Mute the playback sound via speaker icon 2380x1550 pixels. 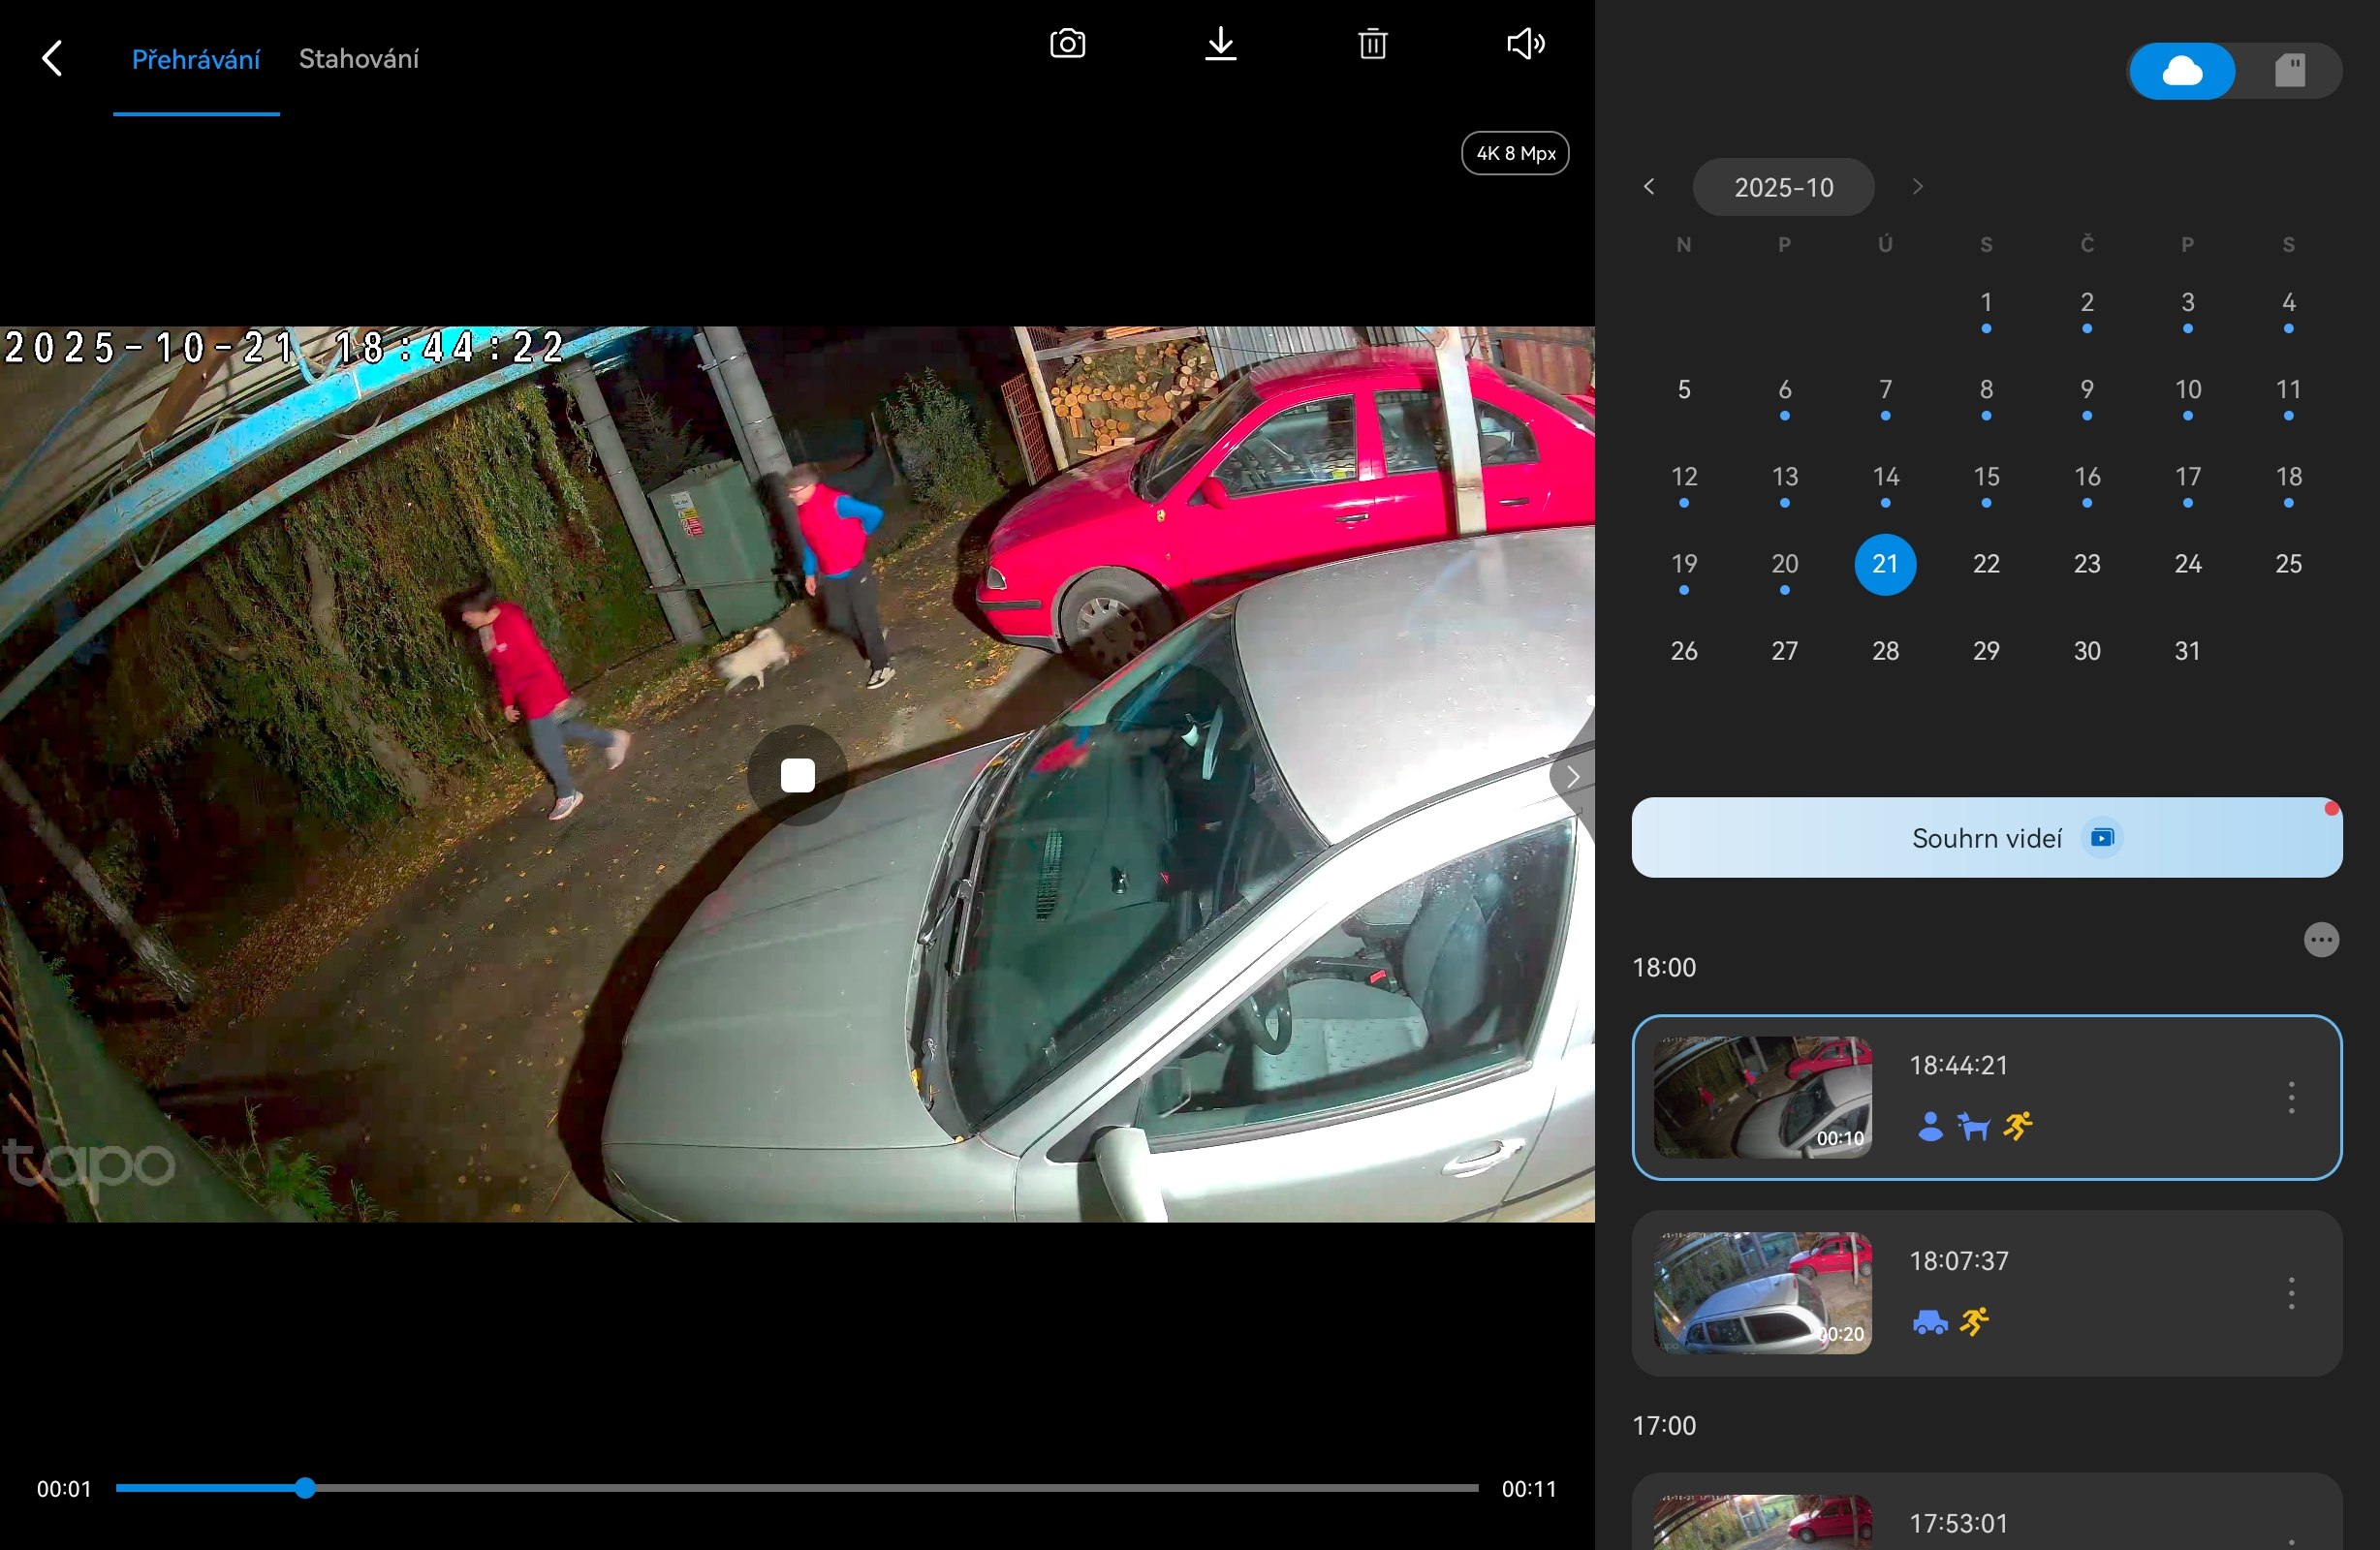(1525, 44)
